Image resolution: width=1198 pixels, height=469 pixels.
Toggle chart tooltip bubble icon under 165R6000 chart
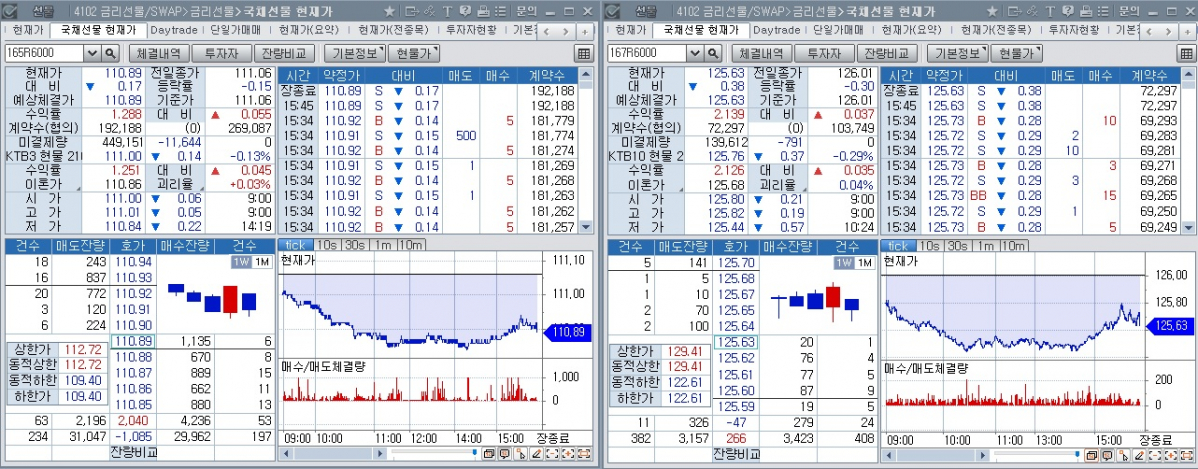pos(505,453)
